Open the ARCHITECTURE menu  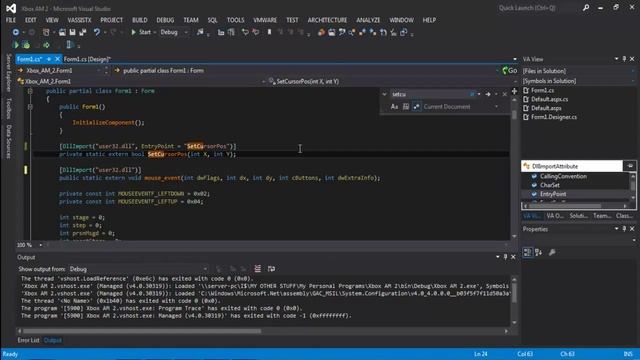coord(327,20)
